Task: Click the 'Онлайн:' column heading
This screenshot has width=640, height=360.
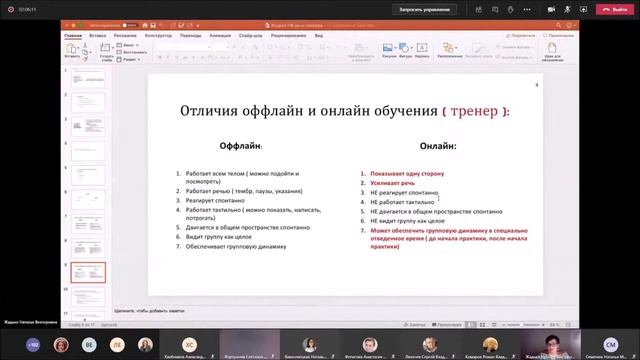Action: (x=438, y=146)
